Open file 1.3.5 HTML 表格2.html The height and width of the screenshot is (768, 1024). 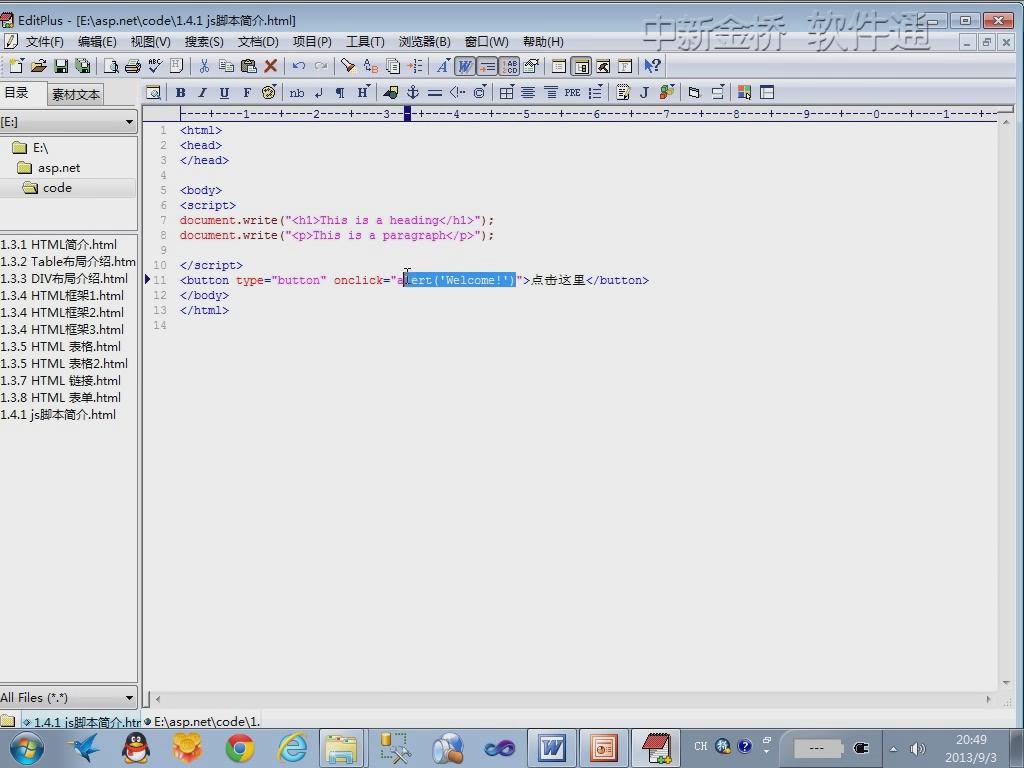[x=64, y=364]
